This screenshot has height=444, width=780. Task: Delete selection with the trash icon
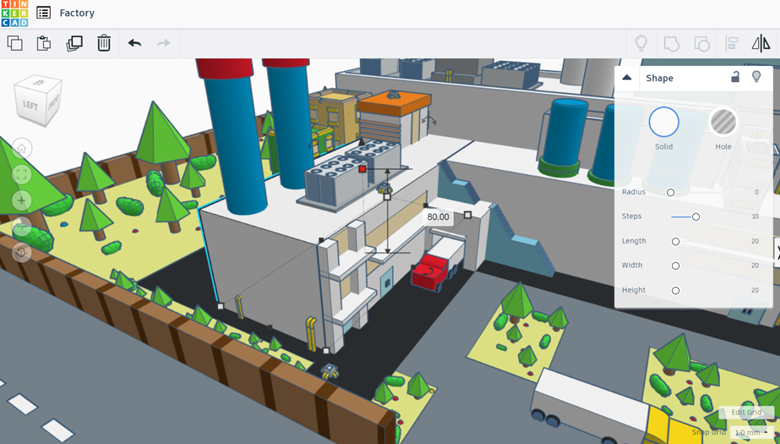point(104,43)
